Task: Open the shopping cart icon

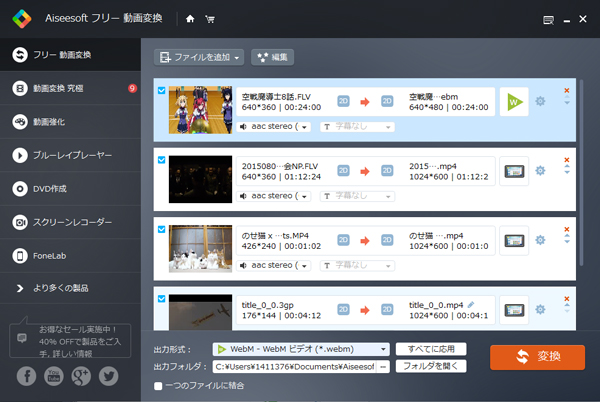Action: [x=210, y=19]
